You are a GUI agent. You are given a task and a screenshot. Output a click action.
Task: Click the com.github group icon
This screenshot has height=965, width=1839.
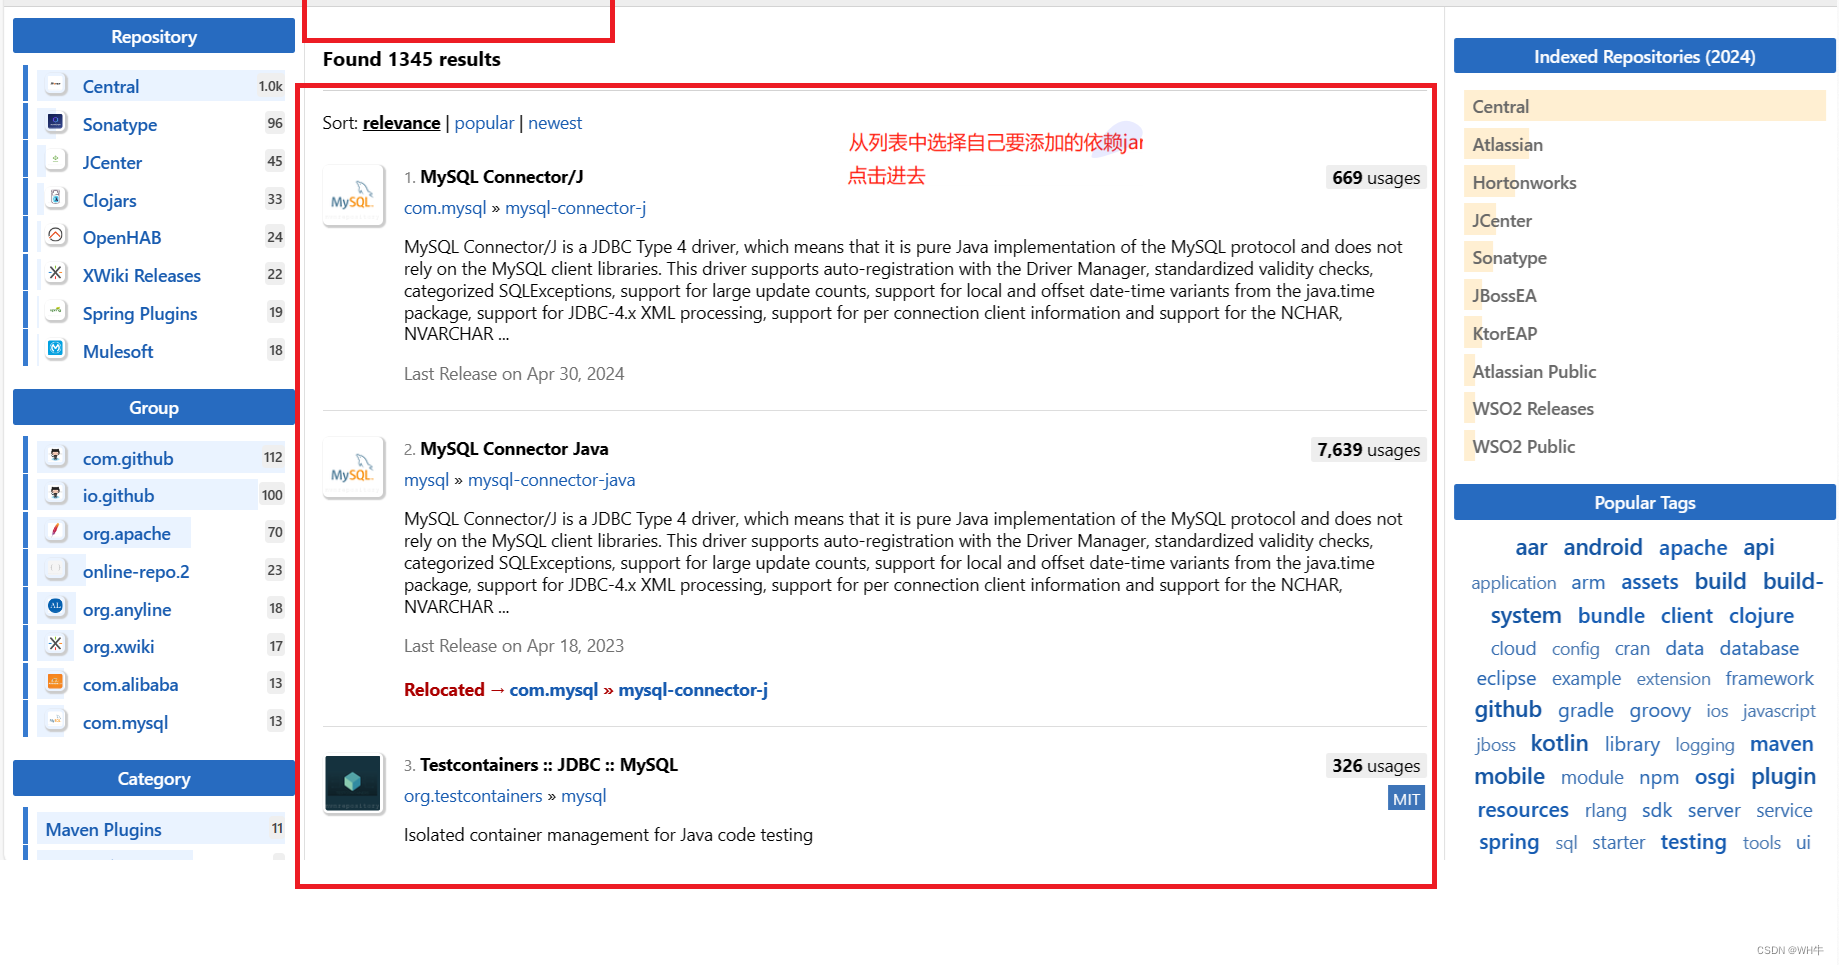56,457
